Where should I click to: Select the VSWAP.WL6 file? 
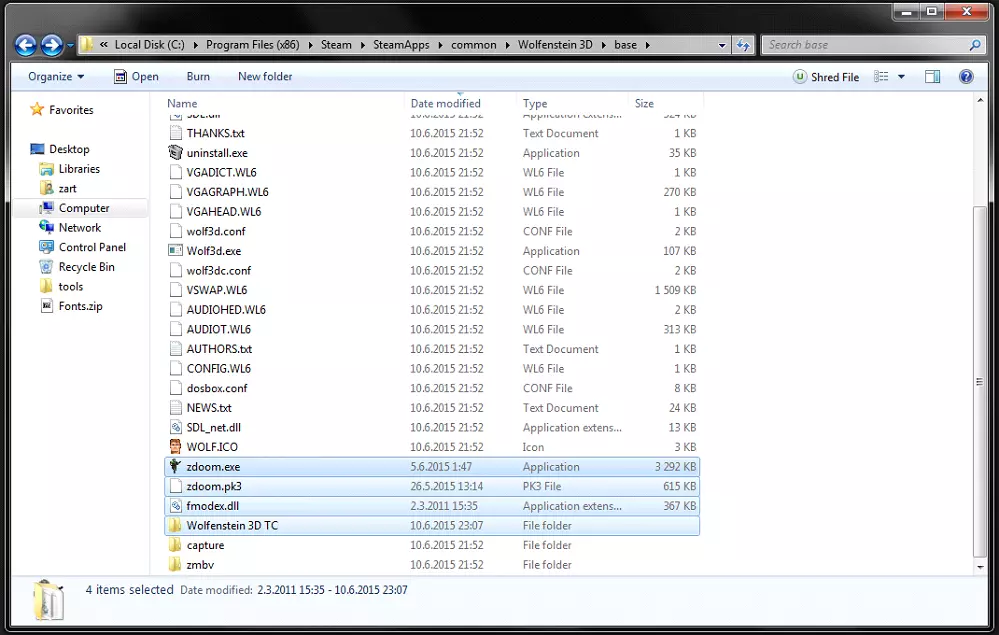pos(432,290)
